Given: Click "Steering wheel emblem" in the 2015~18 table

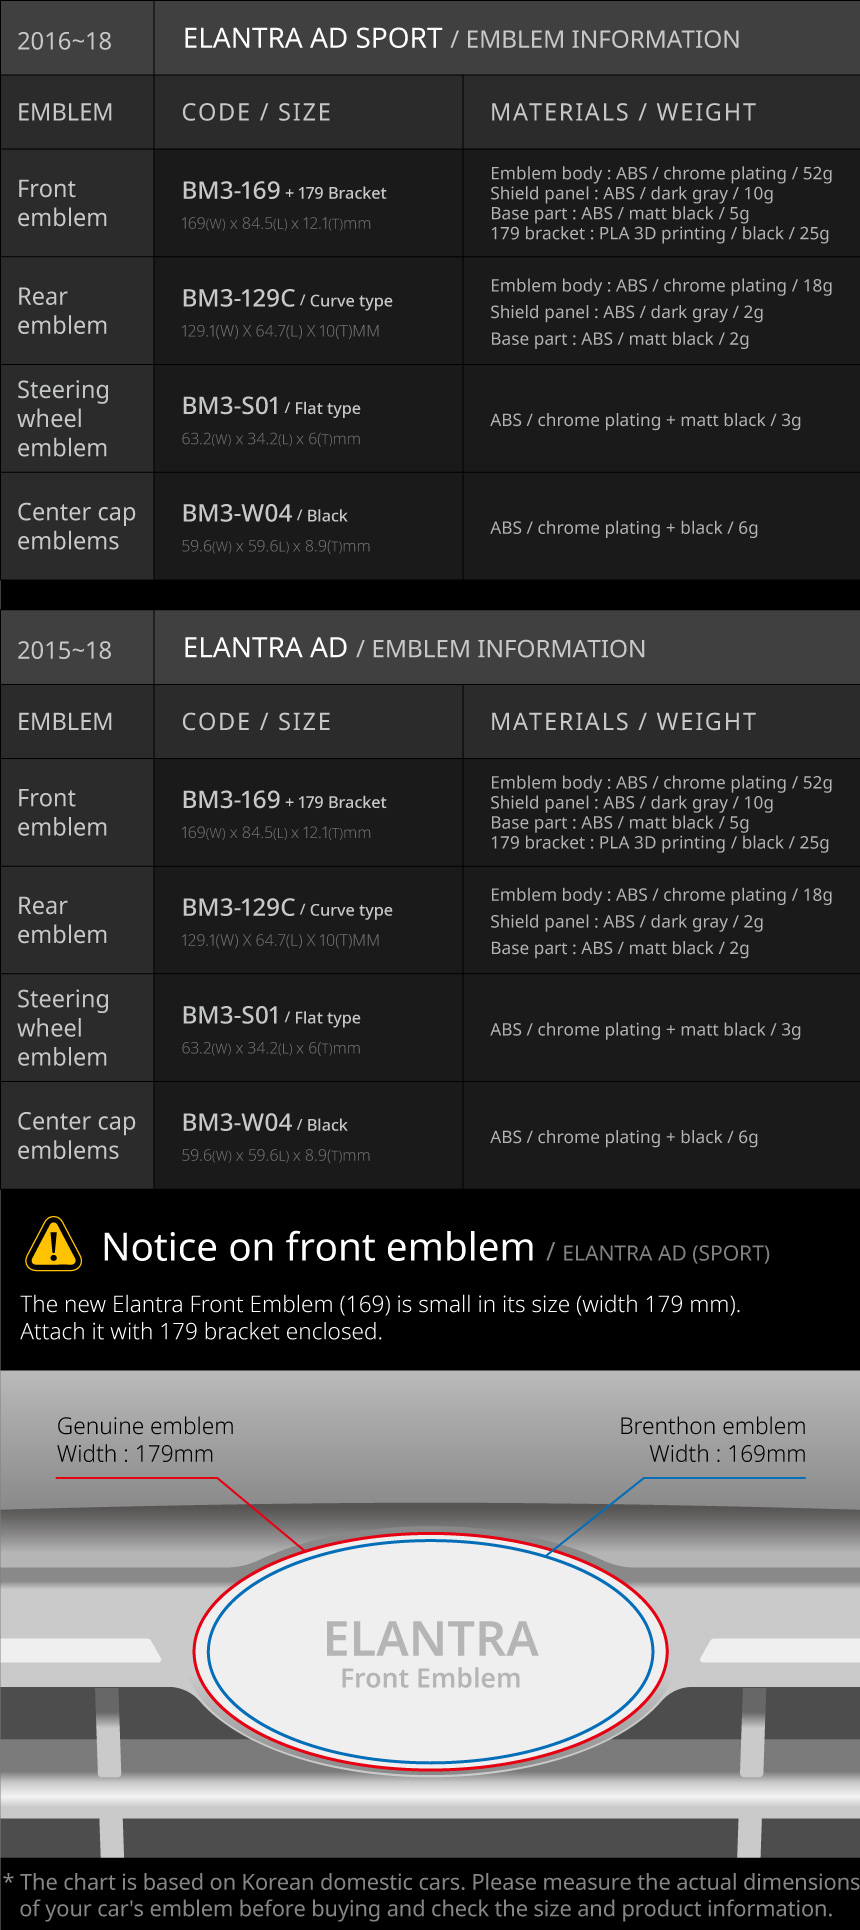Looking at the screenshot, I should click(63, 1028).
